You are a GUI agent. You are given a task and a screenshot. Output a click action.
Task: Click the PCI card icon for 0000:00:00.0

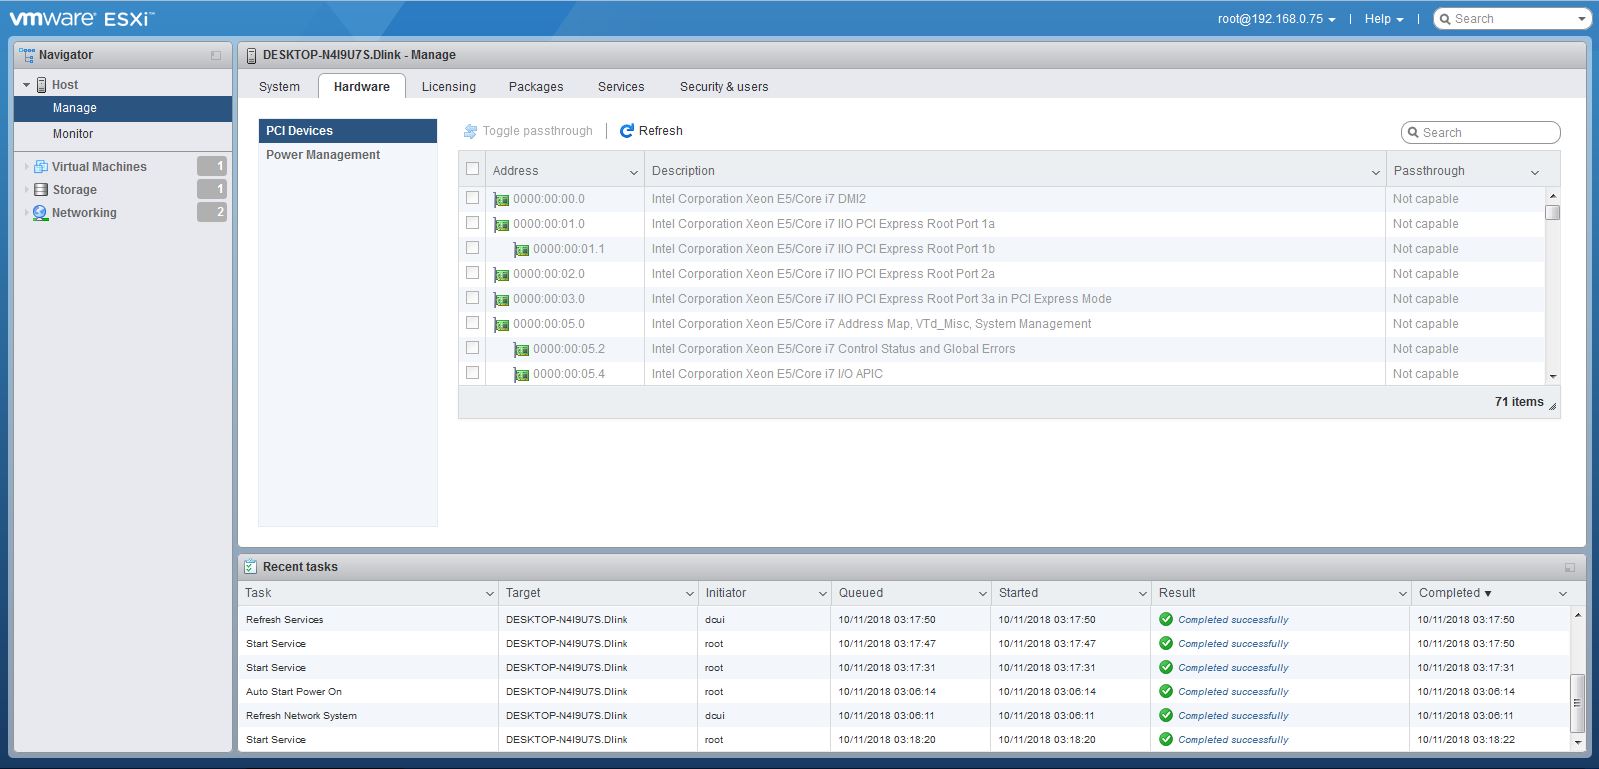click(x=502, y=199)
